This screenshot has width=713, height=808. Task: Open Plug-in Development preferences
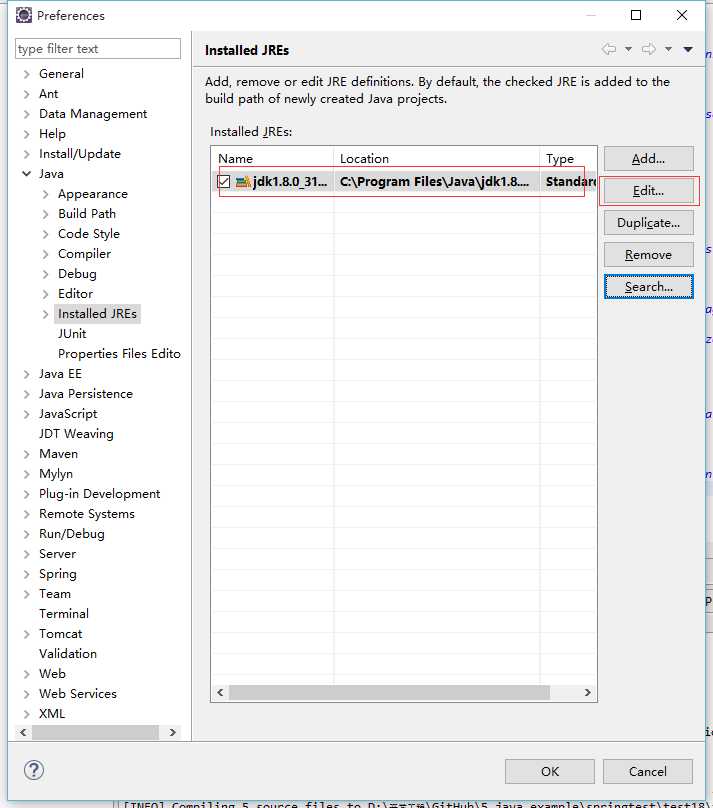click(99, 494)
